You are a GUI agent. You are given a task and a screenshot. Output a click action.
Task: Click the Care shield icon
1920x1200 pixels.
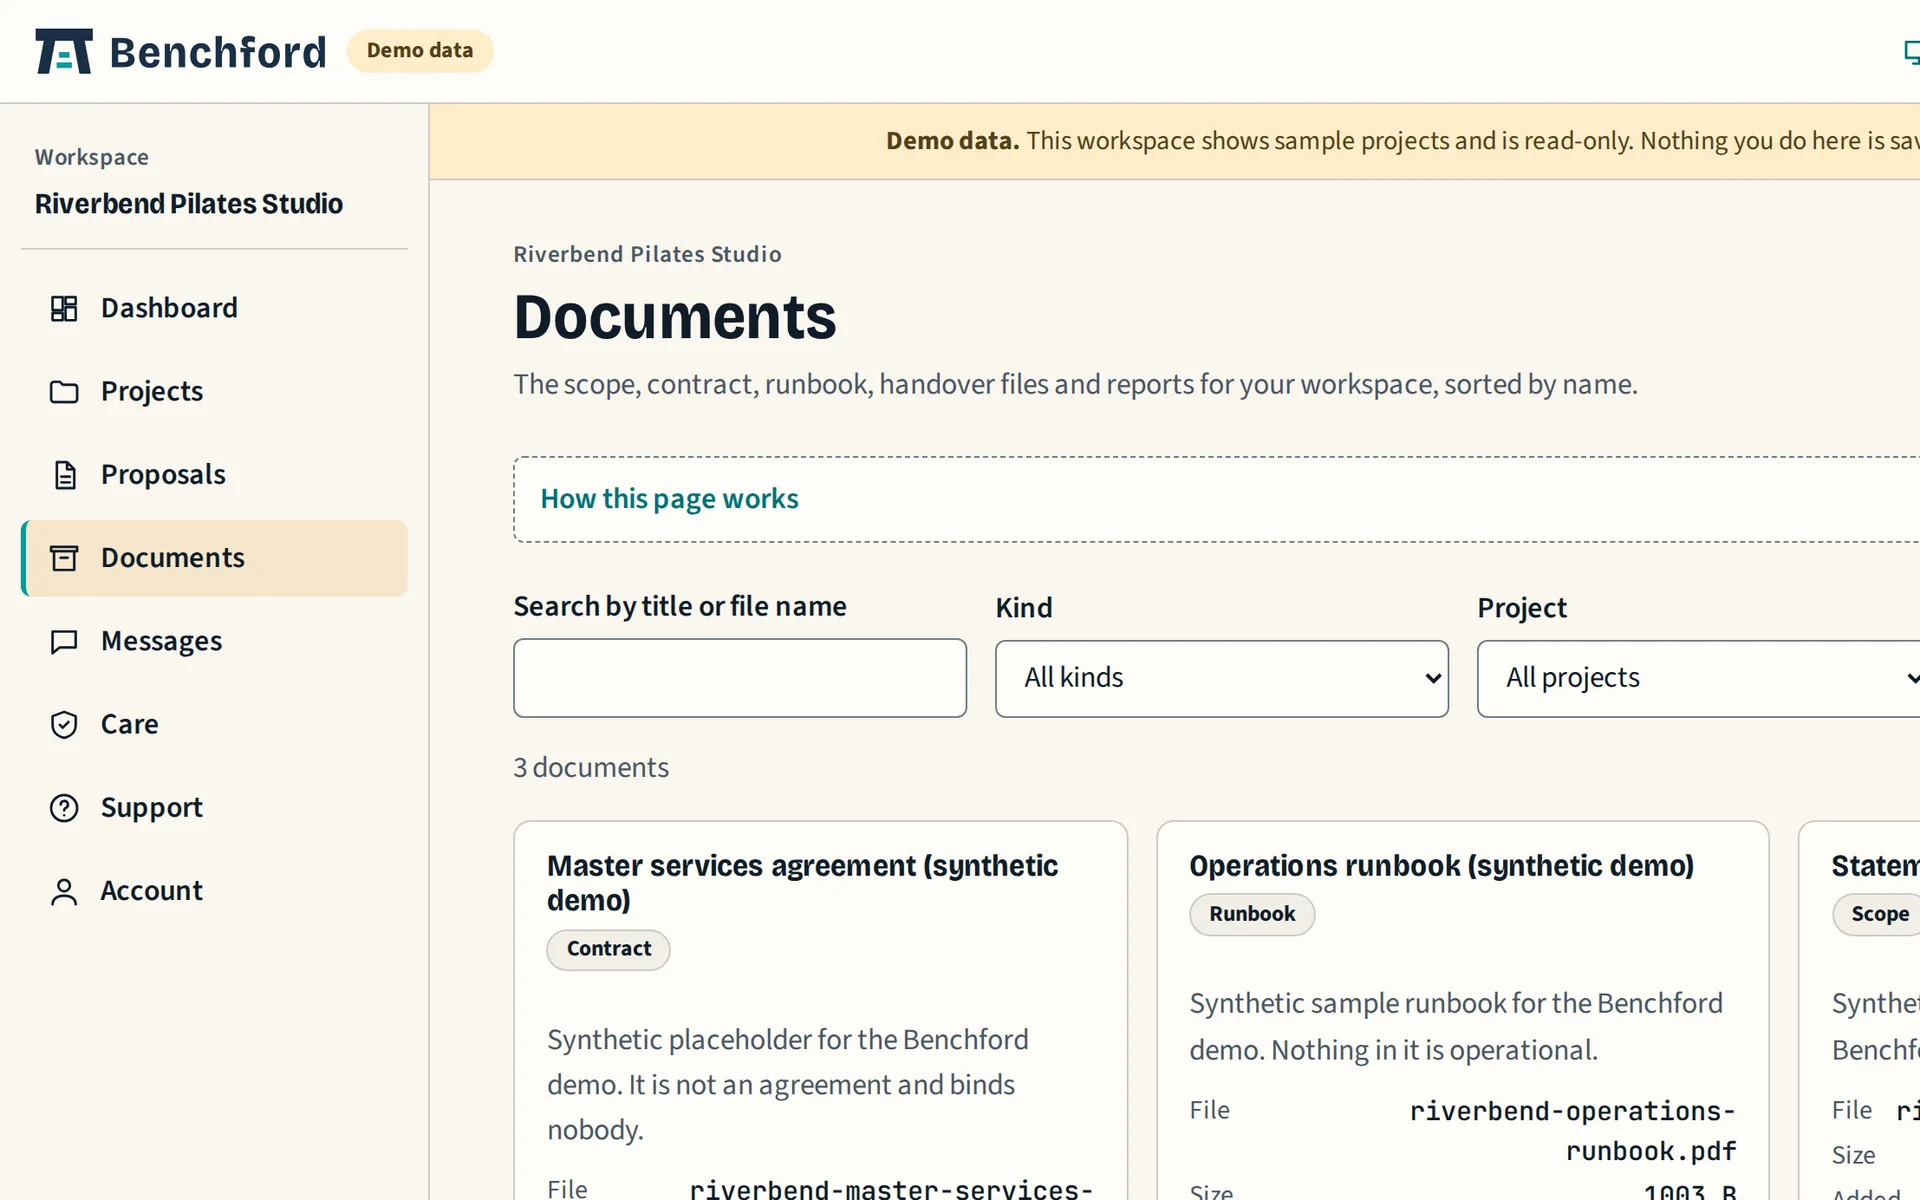pyautogui.click(x=64, y=724)
